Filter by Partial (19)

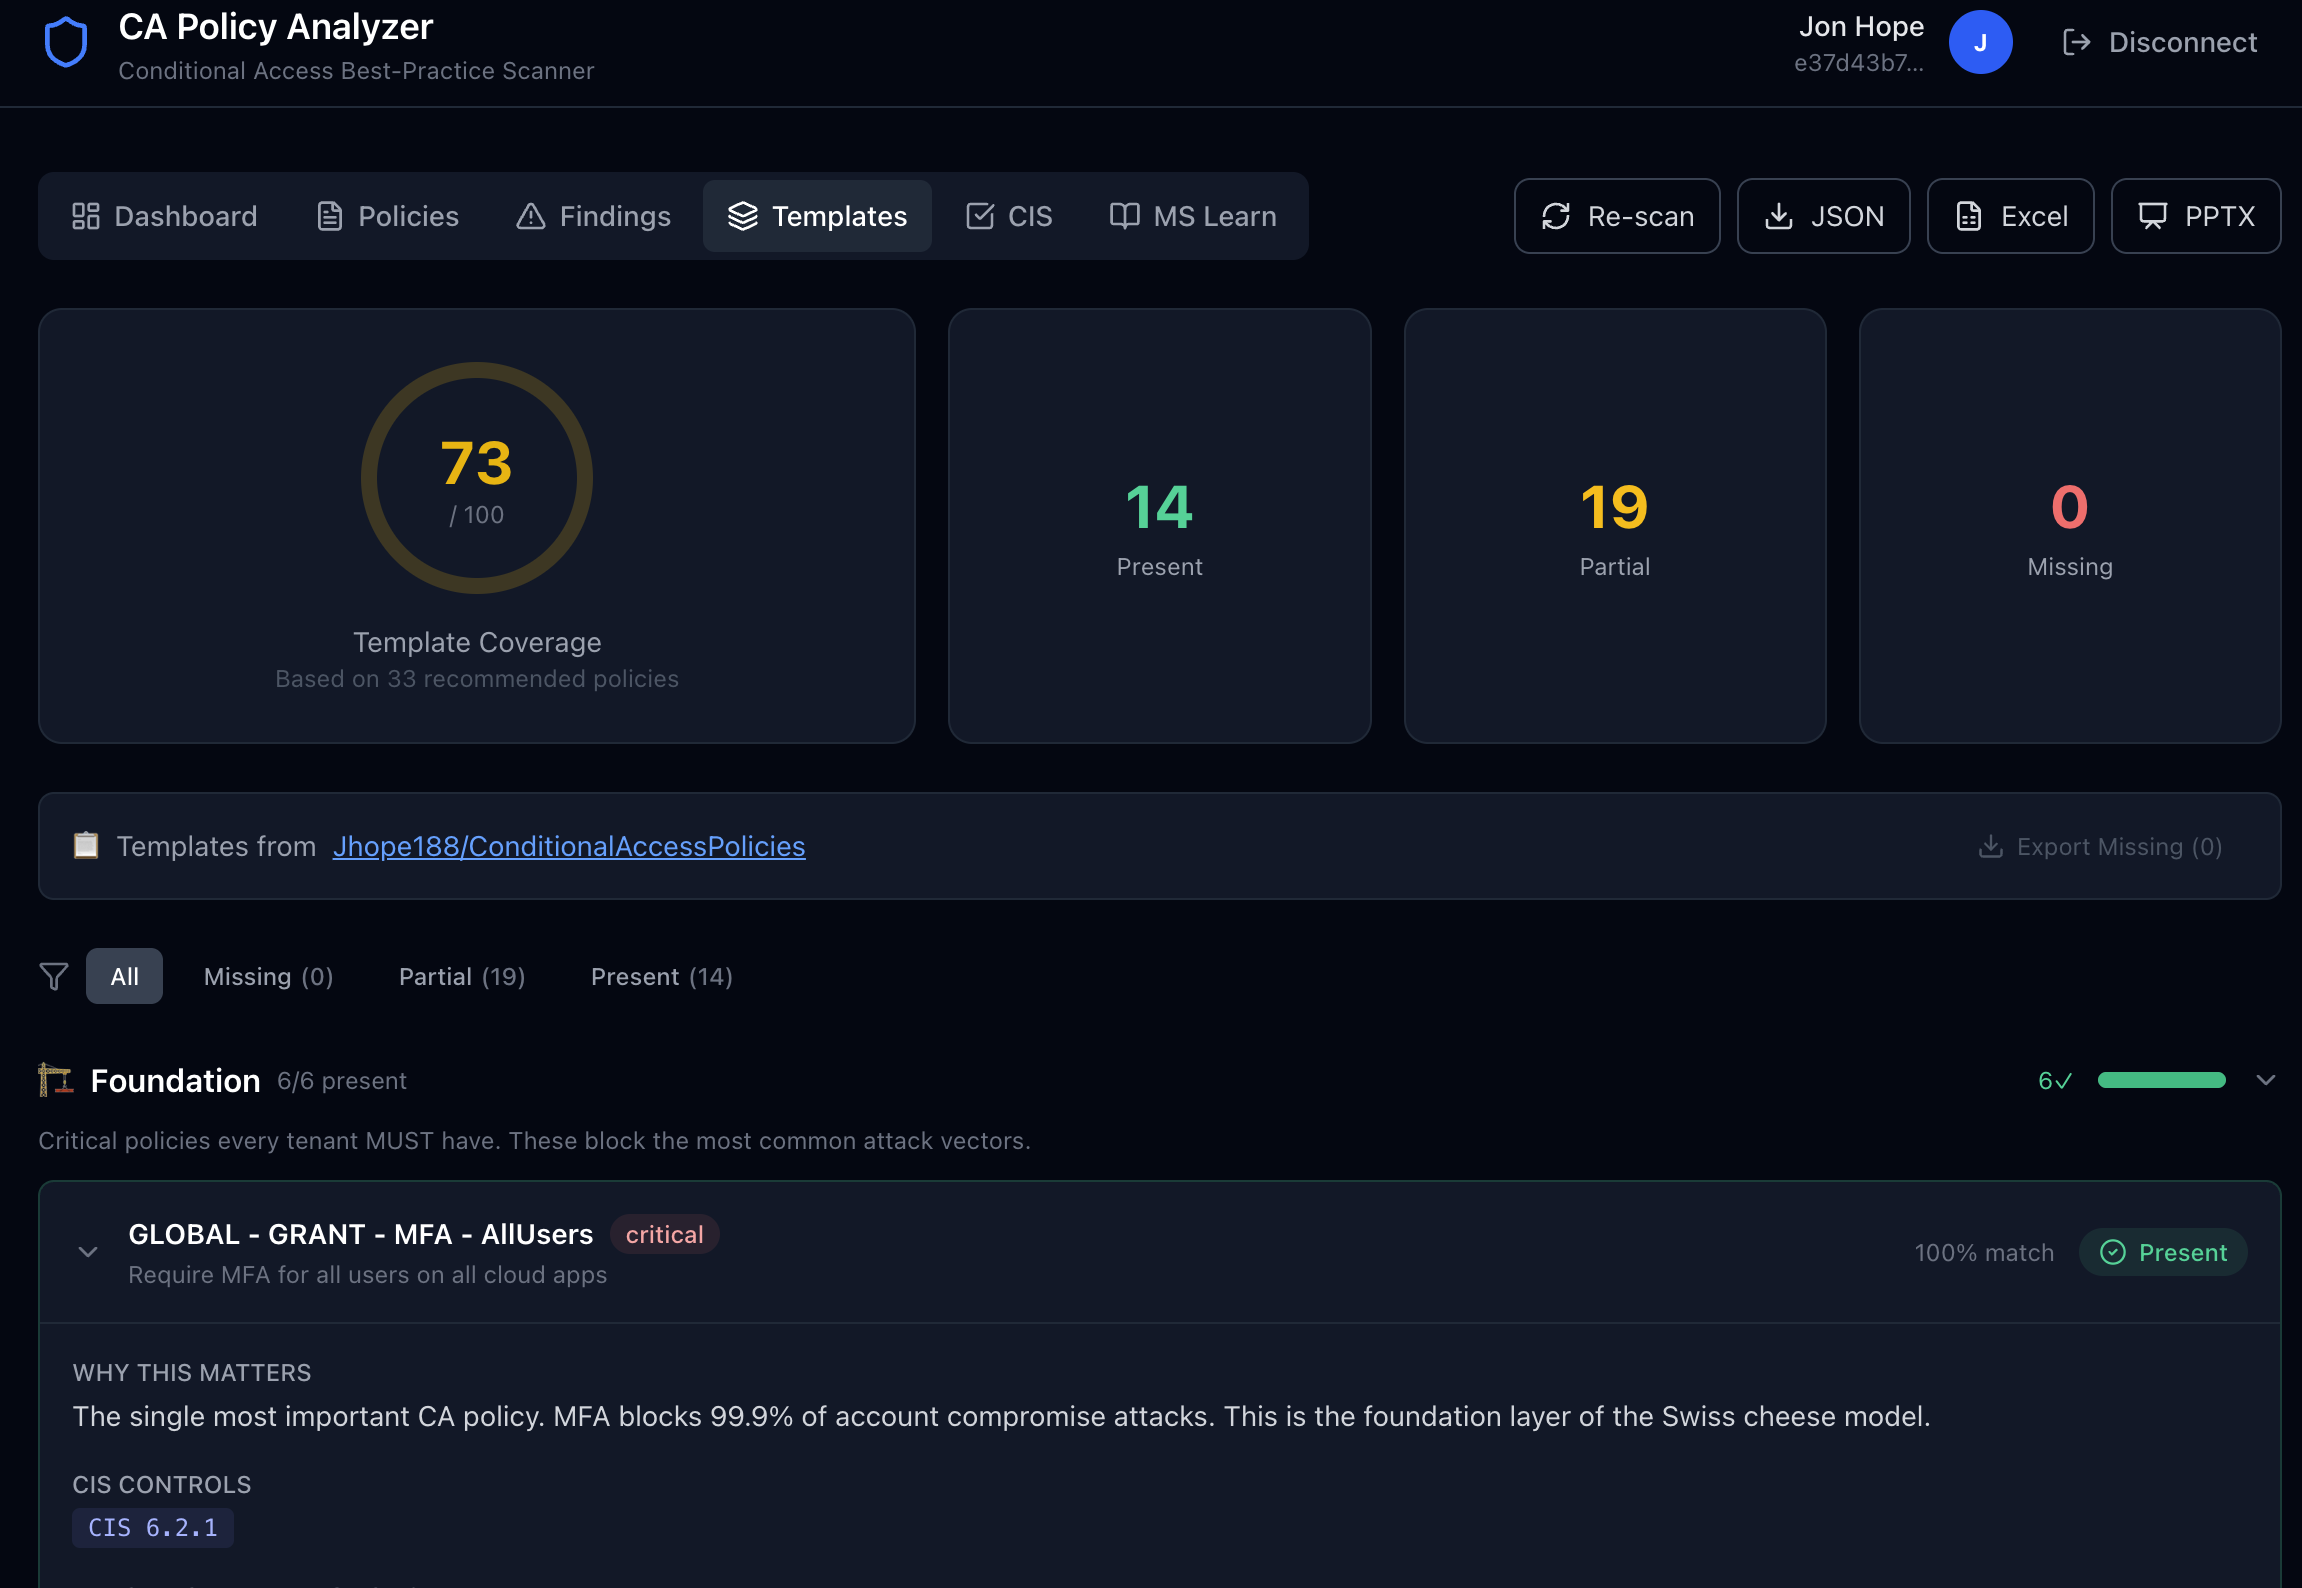pos(462,976)
